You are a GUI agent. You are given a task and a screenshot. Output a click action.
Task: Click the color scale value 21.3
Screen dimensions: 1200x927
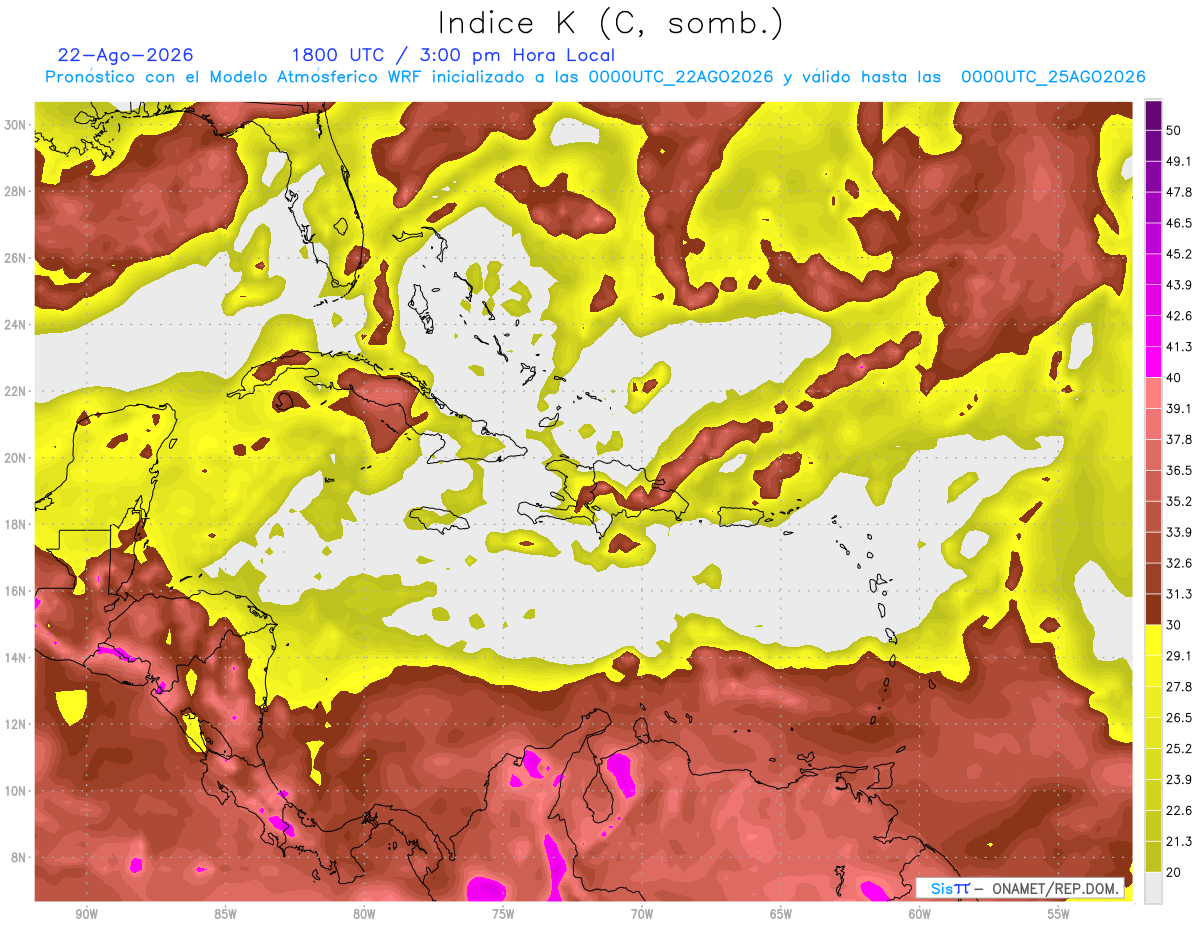coord(1179,841)
